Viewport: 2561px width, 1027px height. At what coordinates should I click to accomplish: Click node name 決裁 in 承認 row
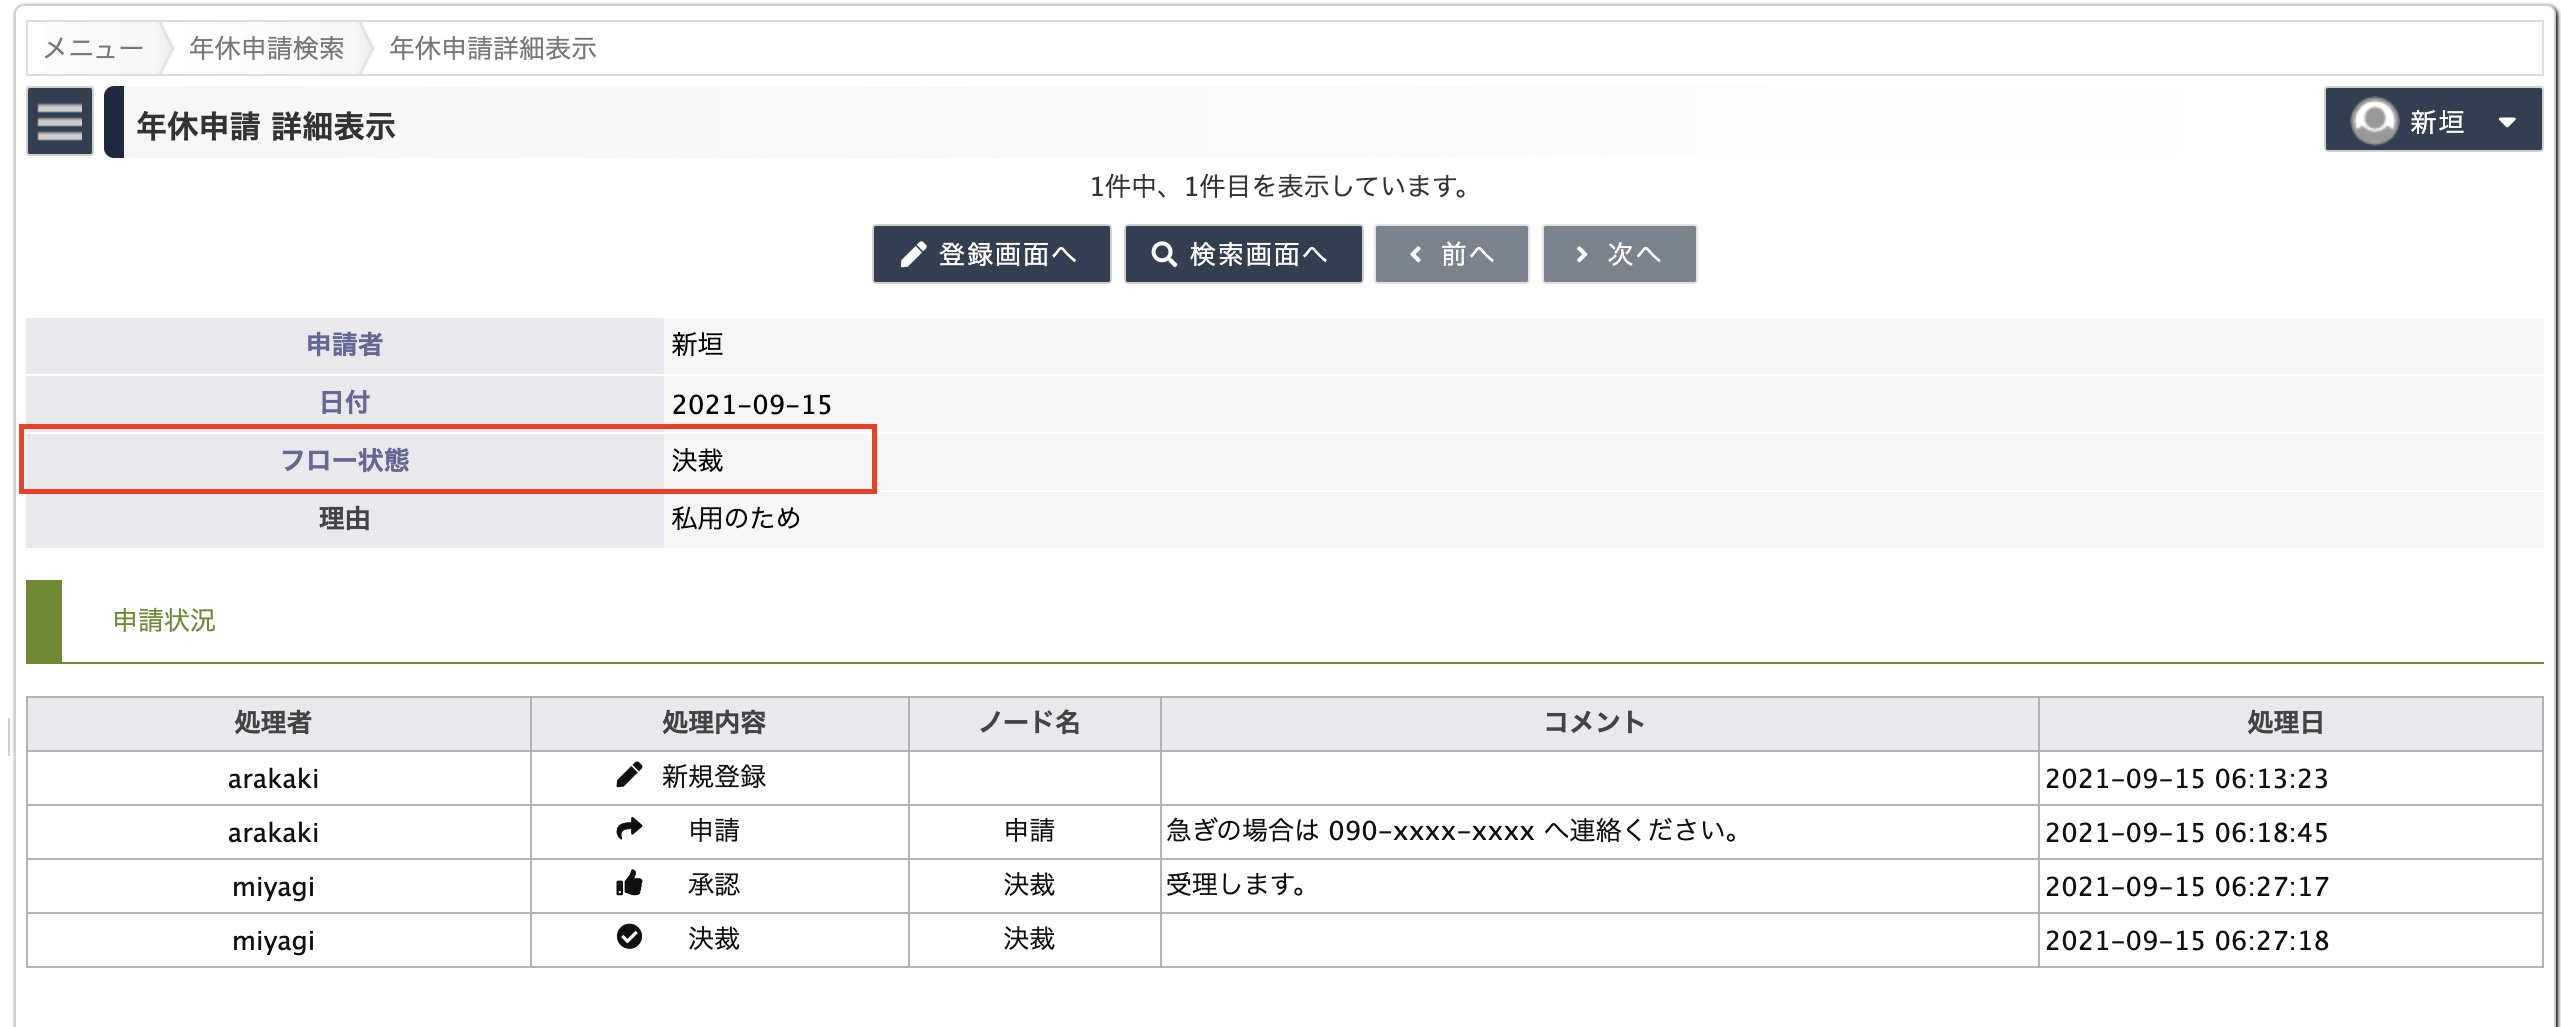tap(1029, 885)
